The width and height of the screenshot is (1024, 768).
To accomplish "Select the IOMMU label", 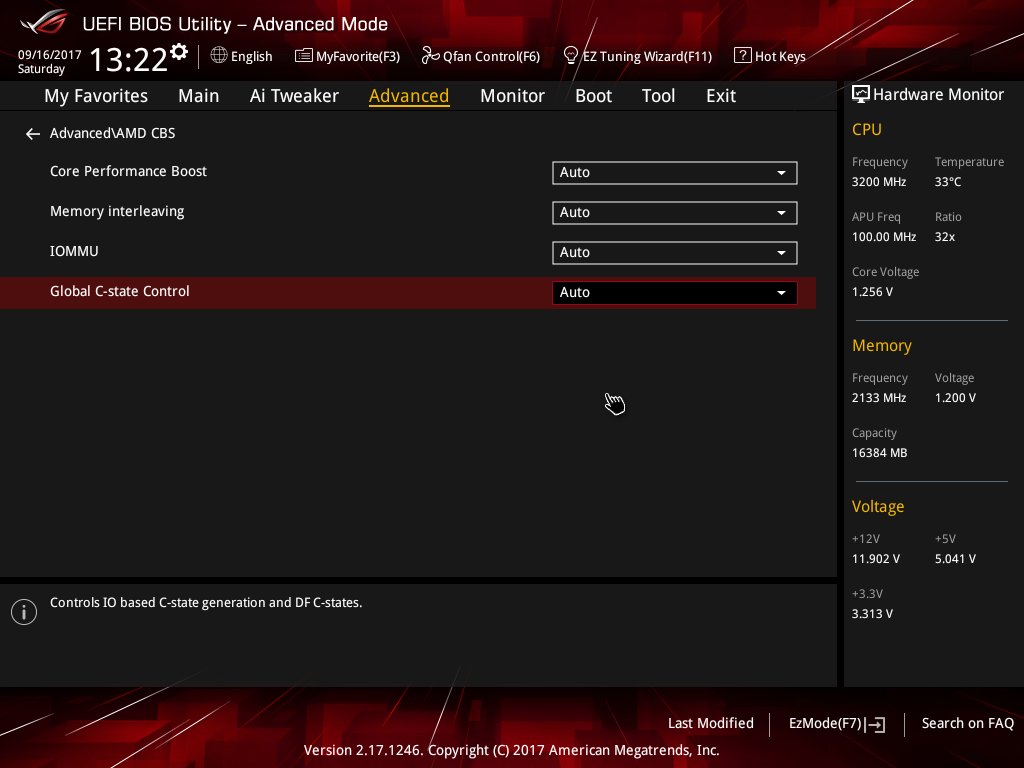I will coord(74,251).
